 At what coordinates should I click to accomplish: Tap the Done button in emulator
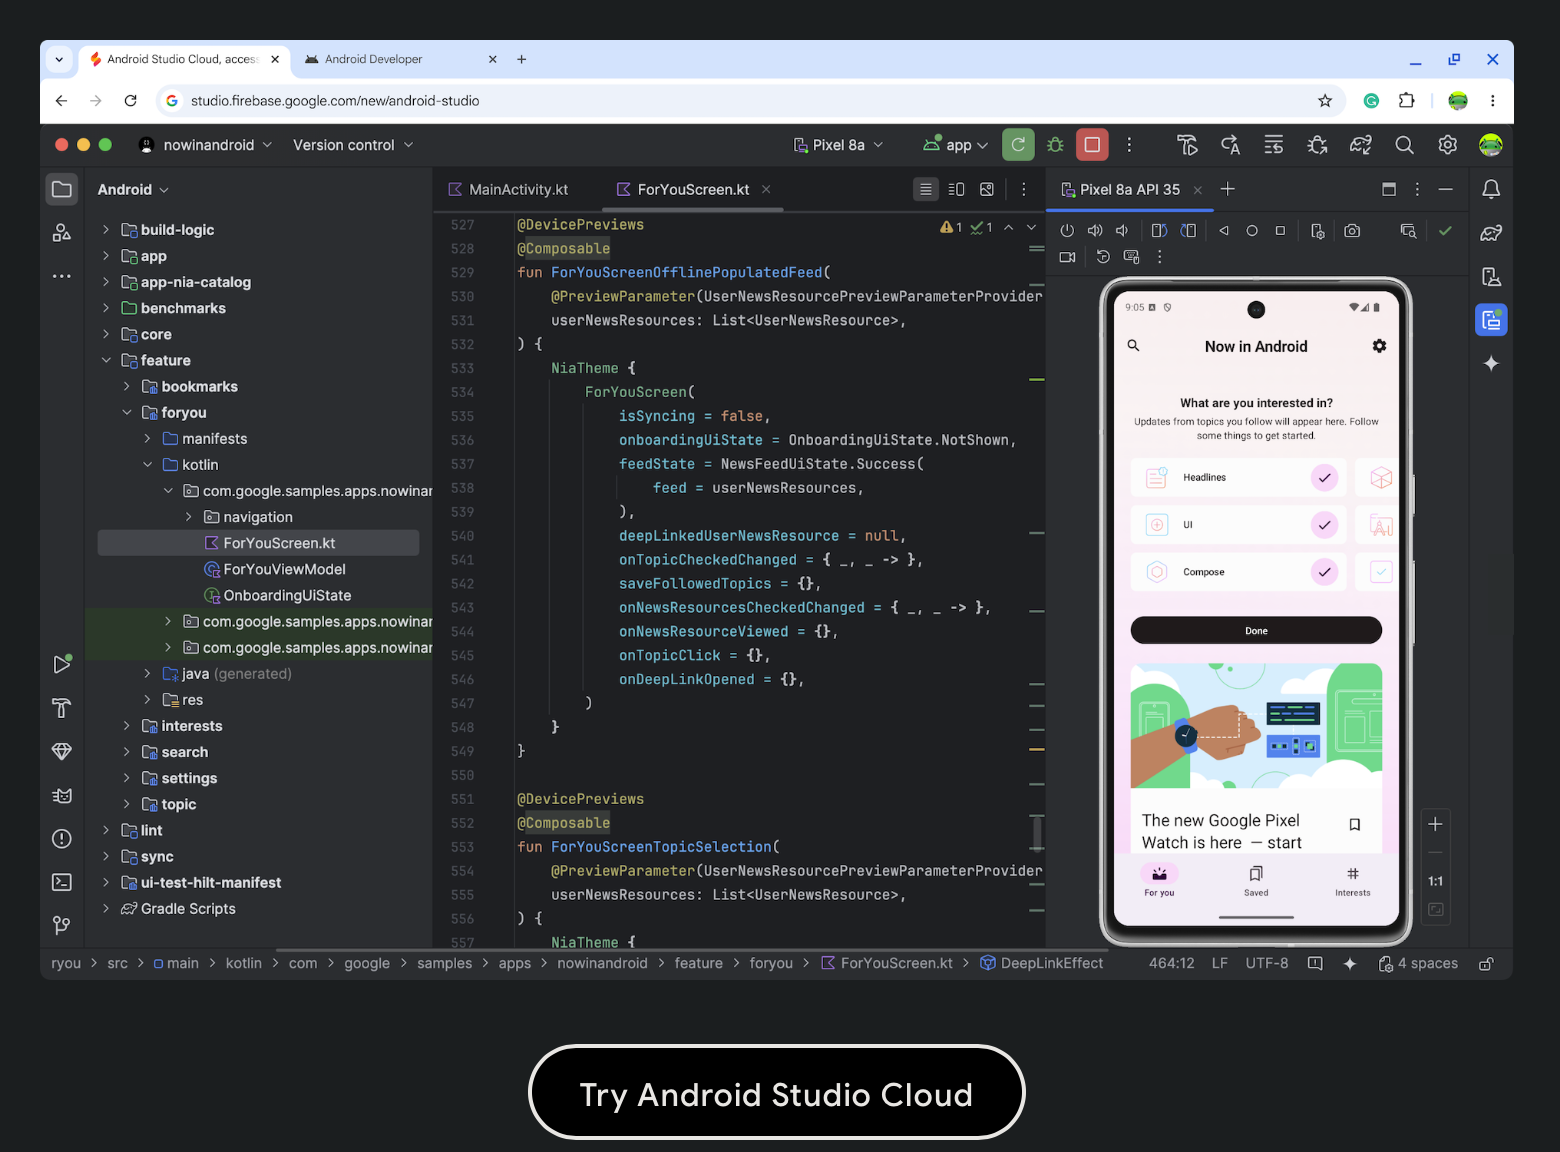click(1256, 631)
